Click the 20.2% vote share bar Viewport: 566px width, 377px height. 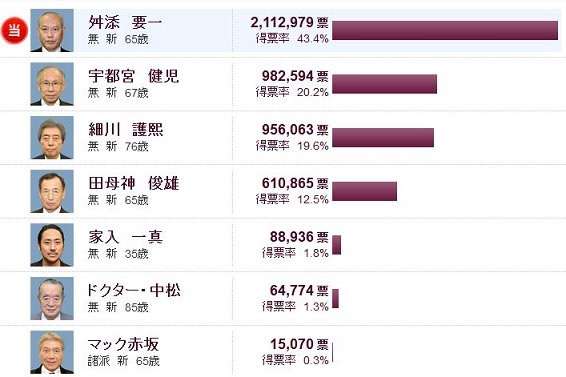tap(384, 84)
